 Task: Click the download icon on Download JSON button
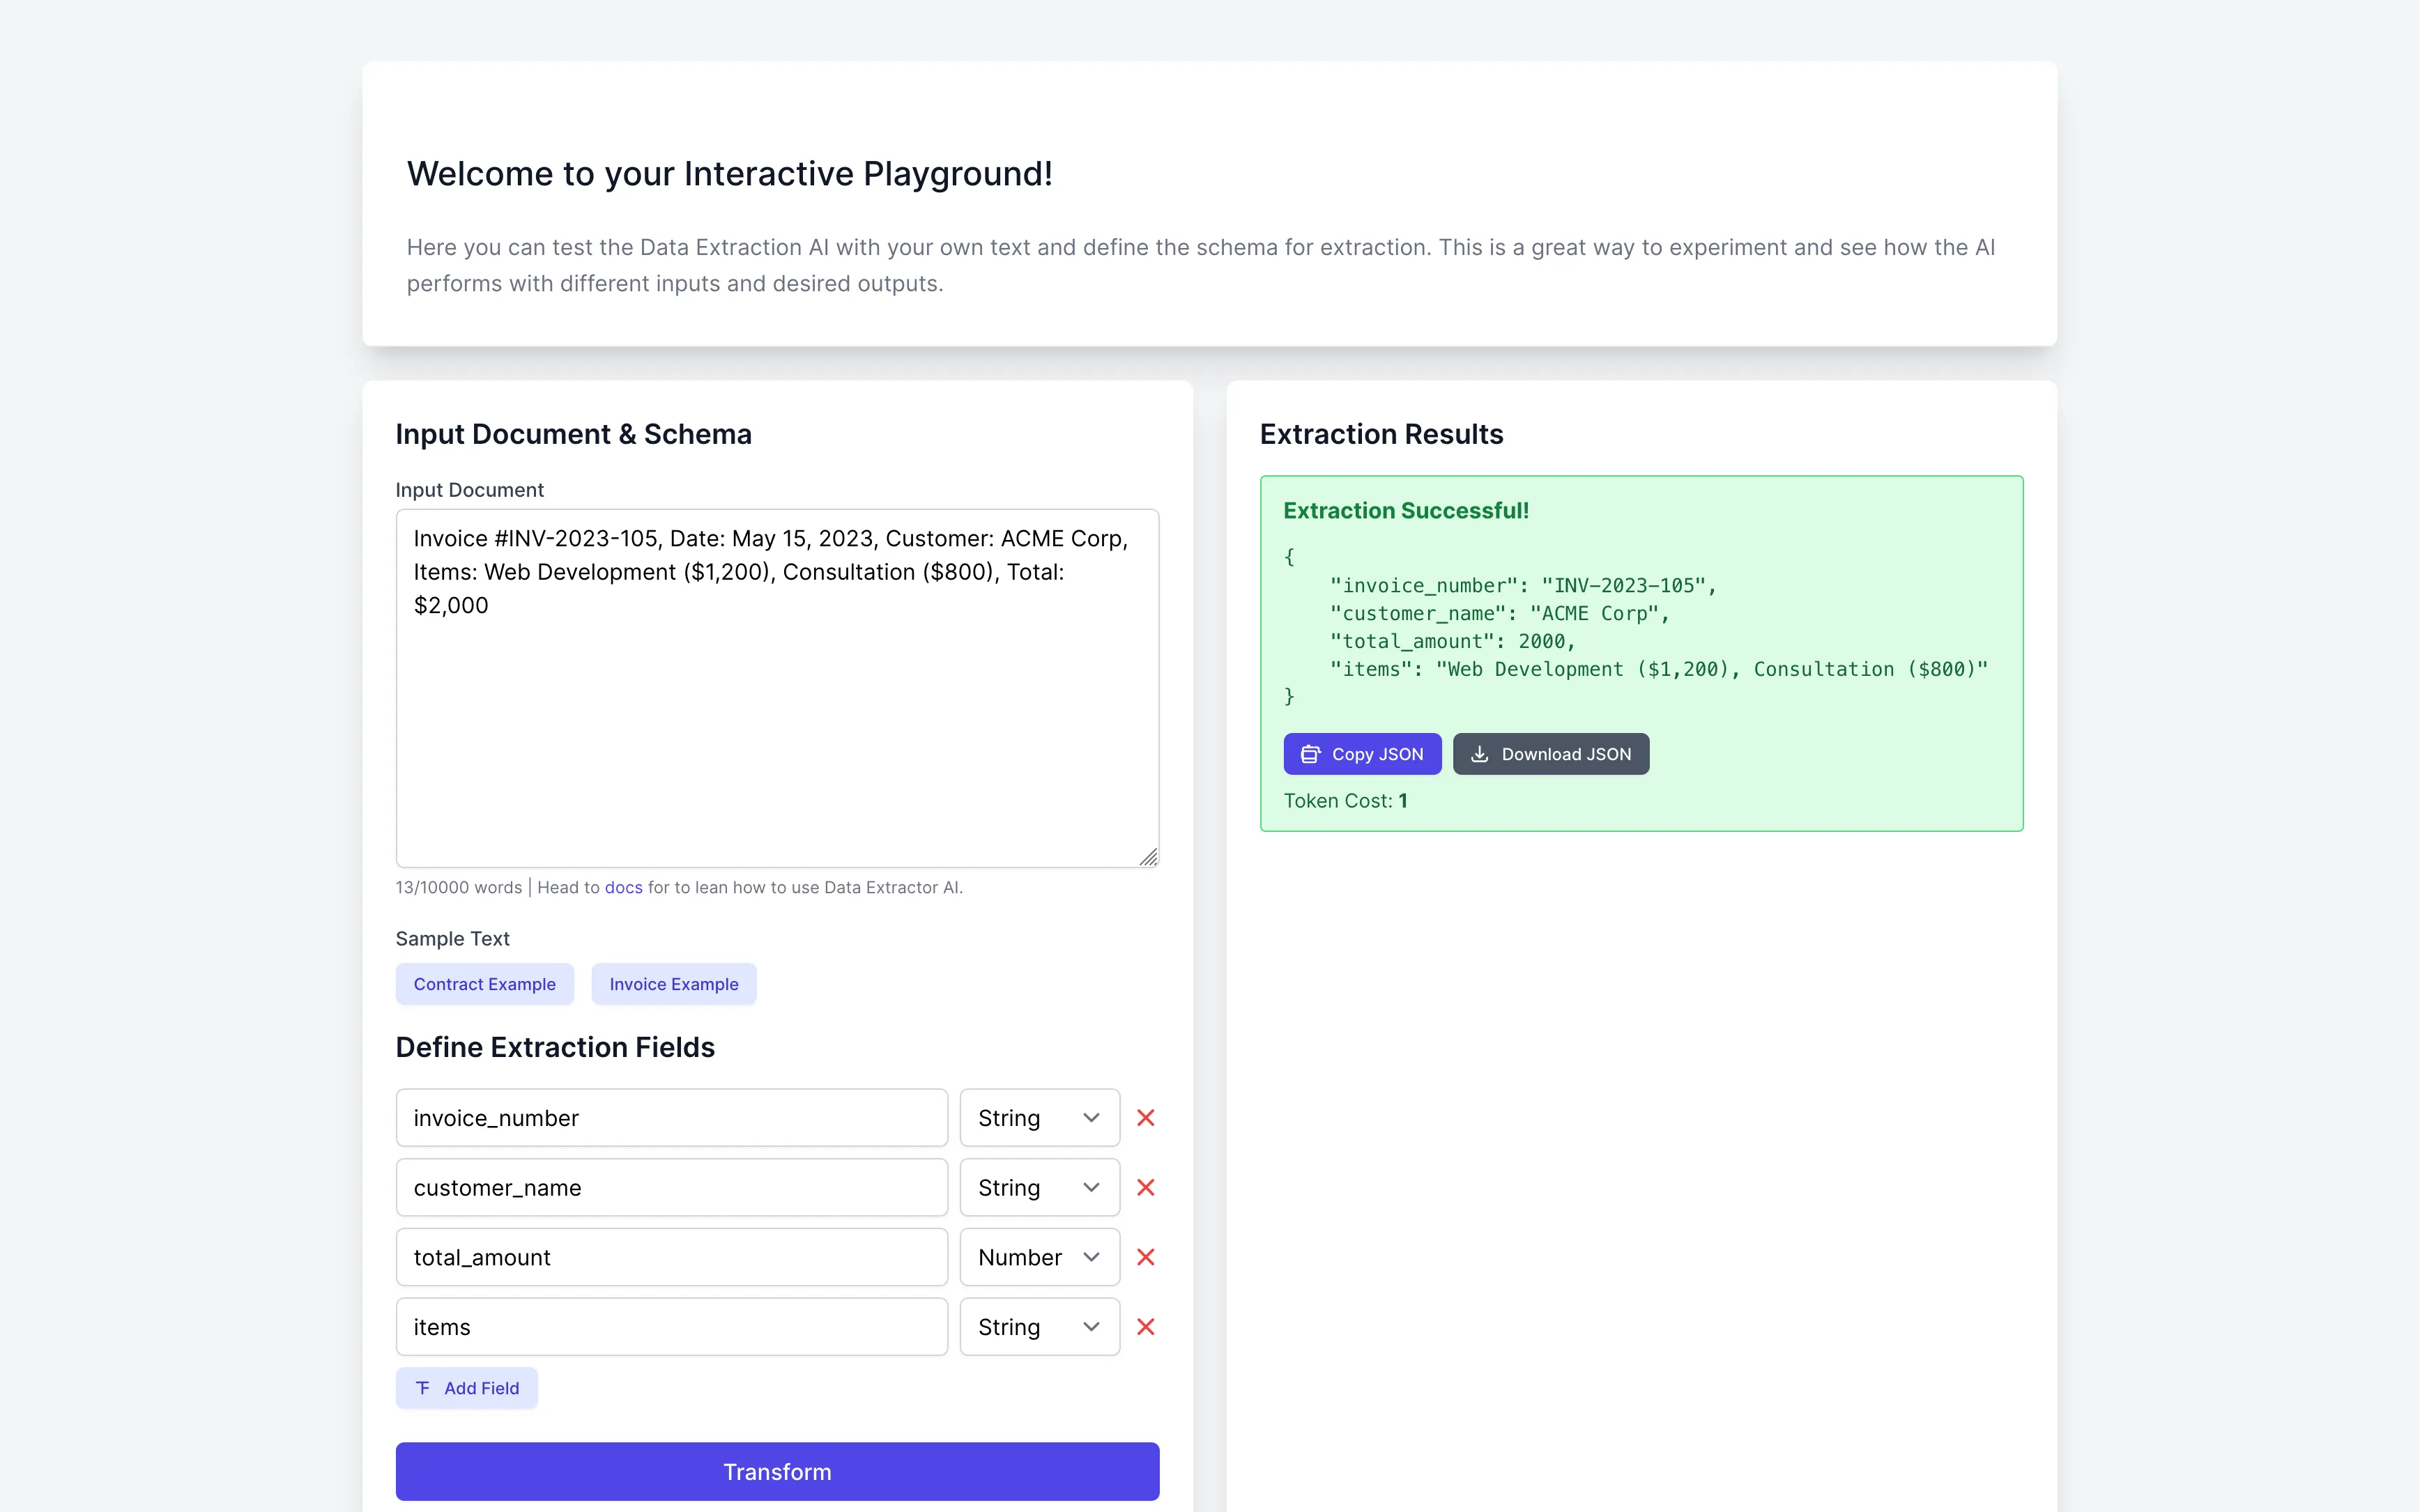(x=1479, y=753)
